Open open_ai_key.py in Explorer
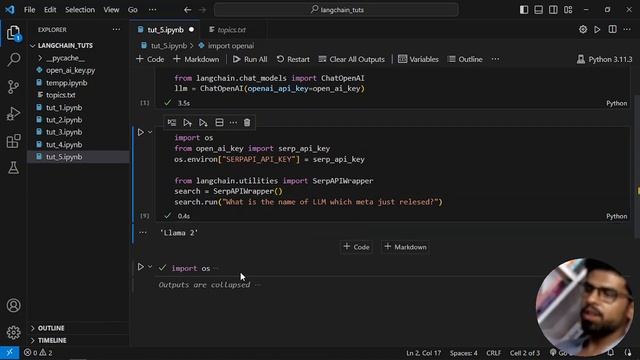Viewport: 640px width, 360px height. (x=70, y=70)
